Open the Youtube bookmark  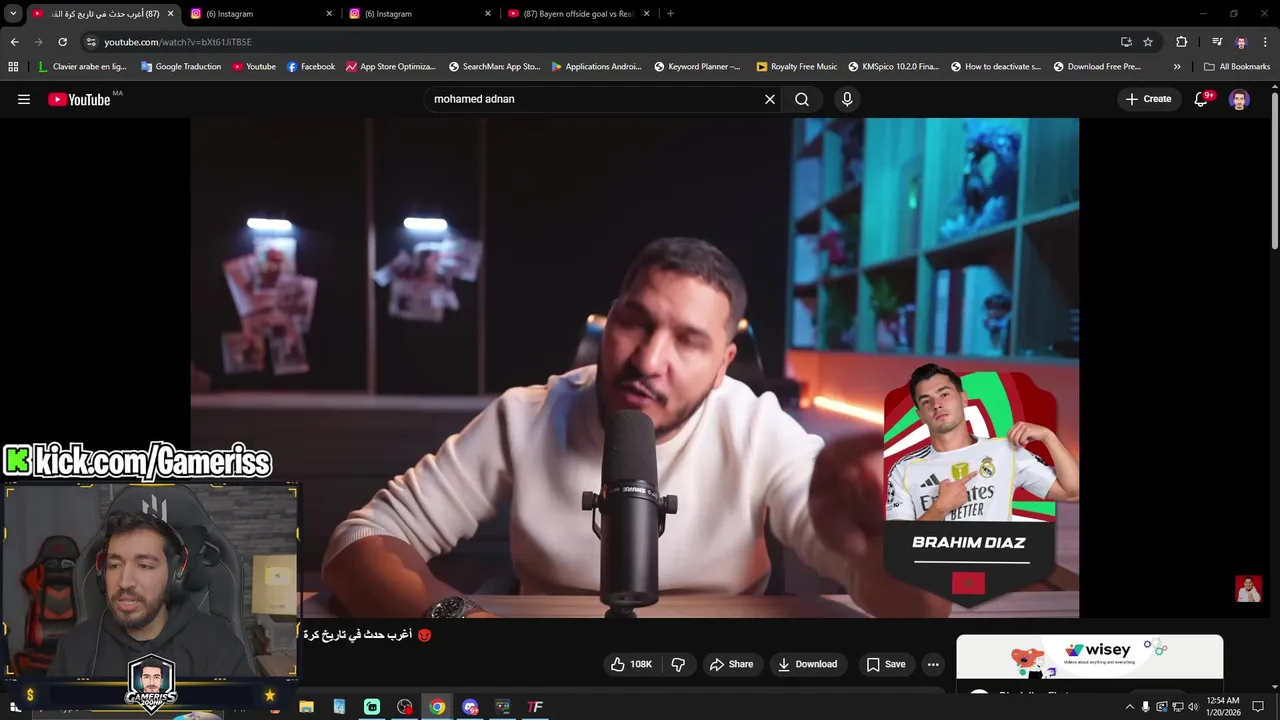pos(254,67)
